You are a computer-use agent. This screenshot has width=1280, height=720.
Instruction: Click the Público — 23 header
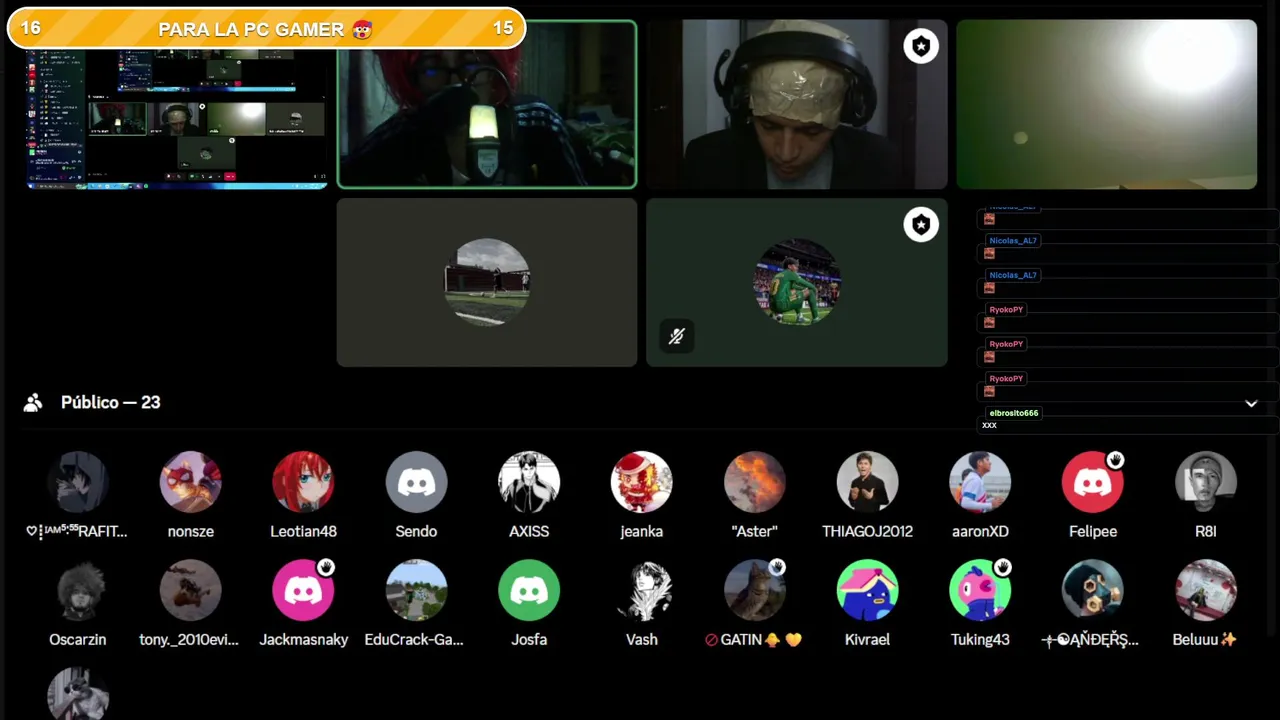(x=111, y=402)
